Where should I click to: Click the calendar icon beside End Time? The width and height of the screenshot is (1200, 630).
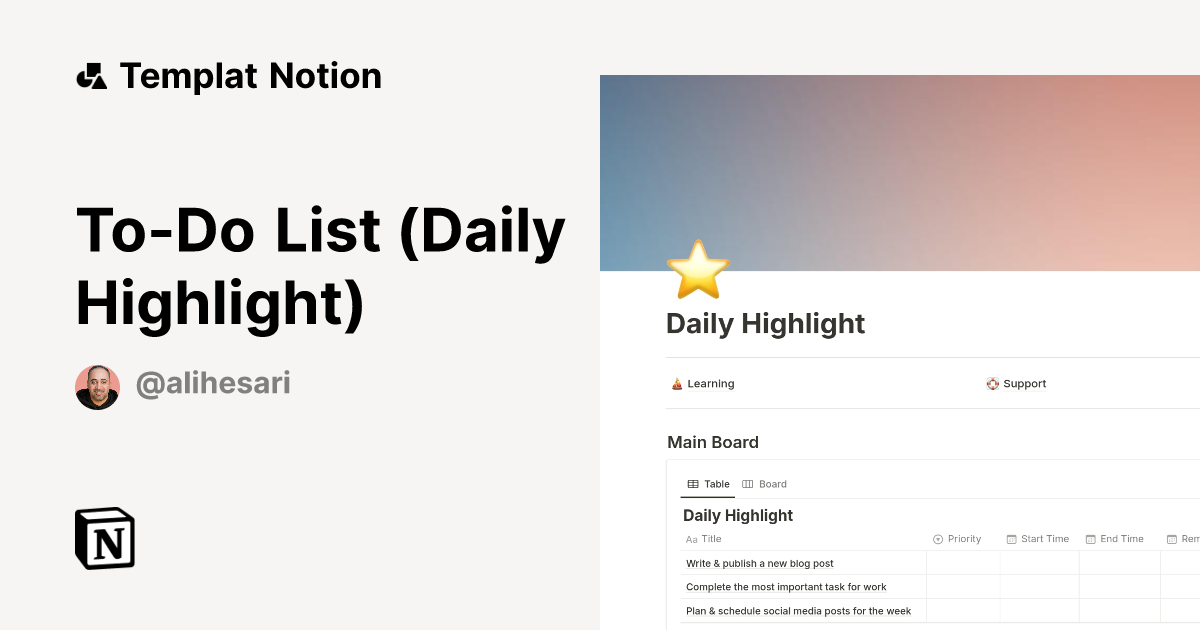coord(1089,539)
